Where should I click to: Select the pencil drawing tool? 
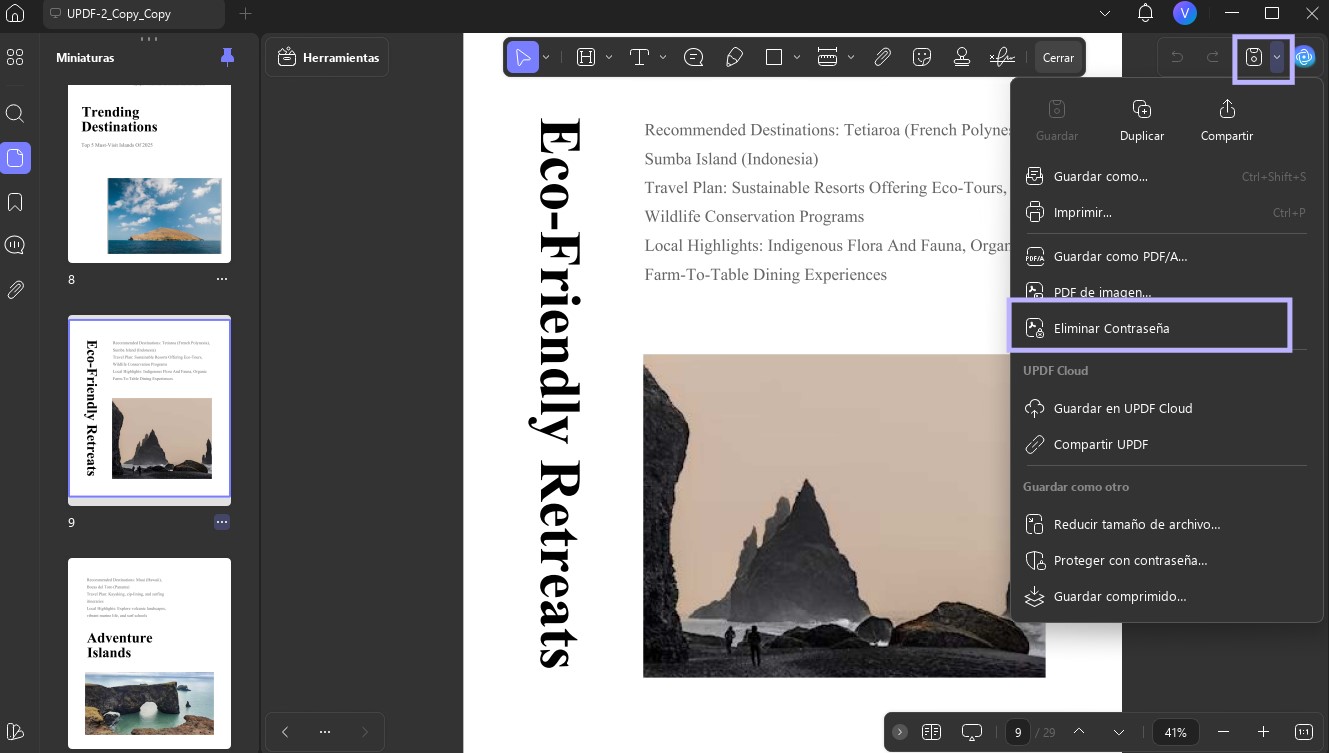point(734,57)
